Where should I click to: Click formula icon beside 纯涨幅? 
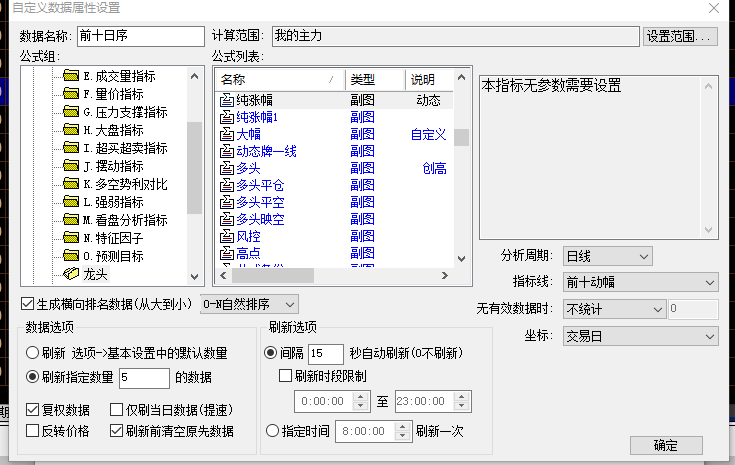pyautogui.click(x=227, y=100)
